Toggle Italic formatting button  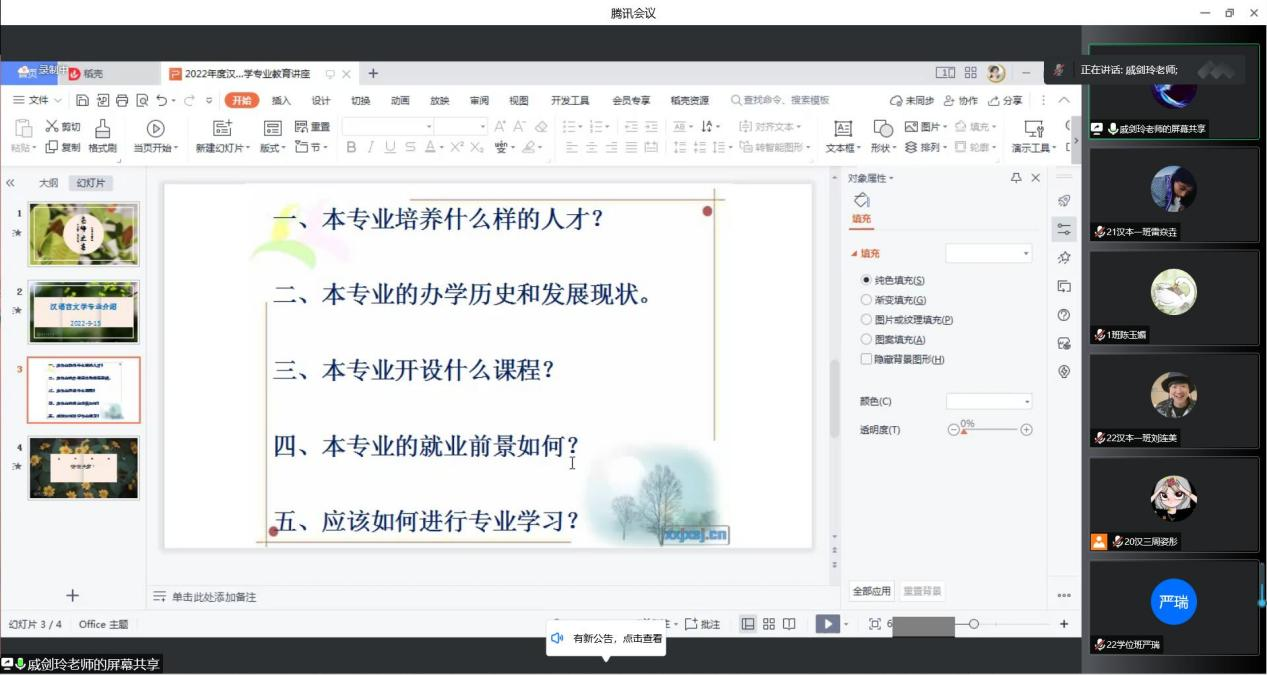[370, 147]
